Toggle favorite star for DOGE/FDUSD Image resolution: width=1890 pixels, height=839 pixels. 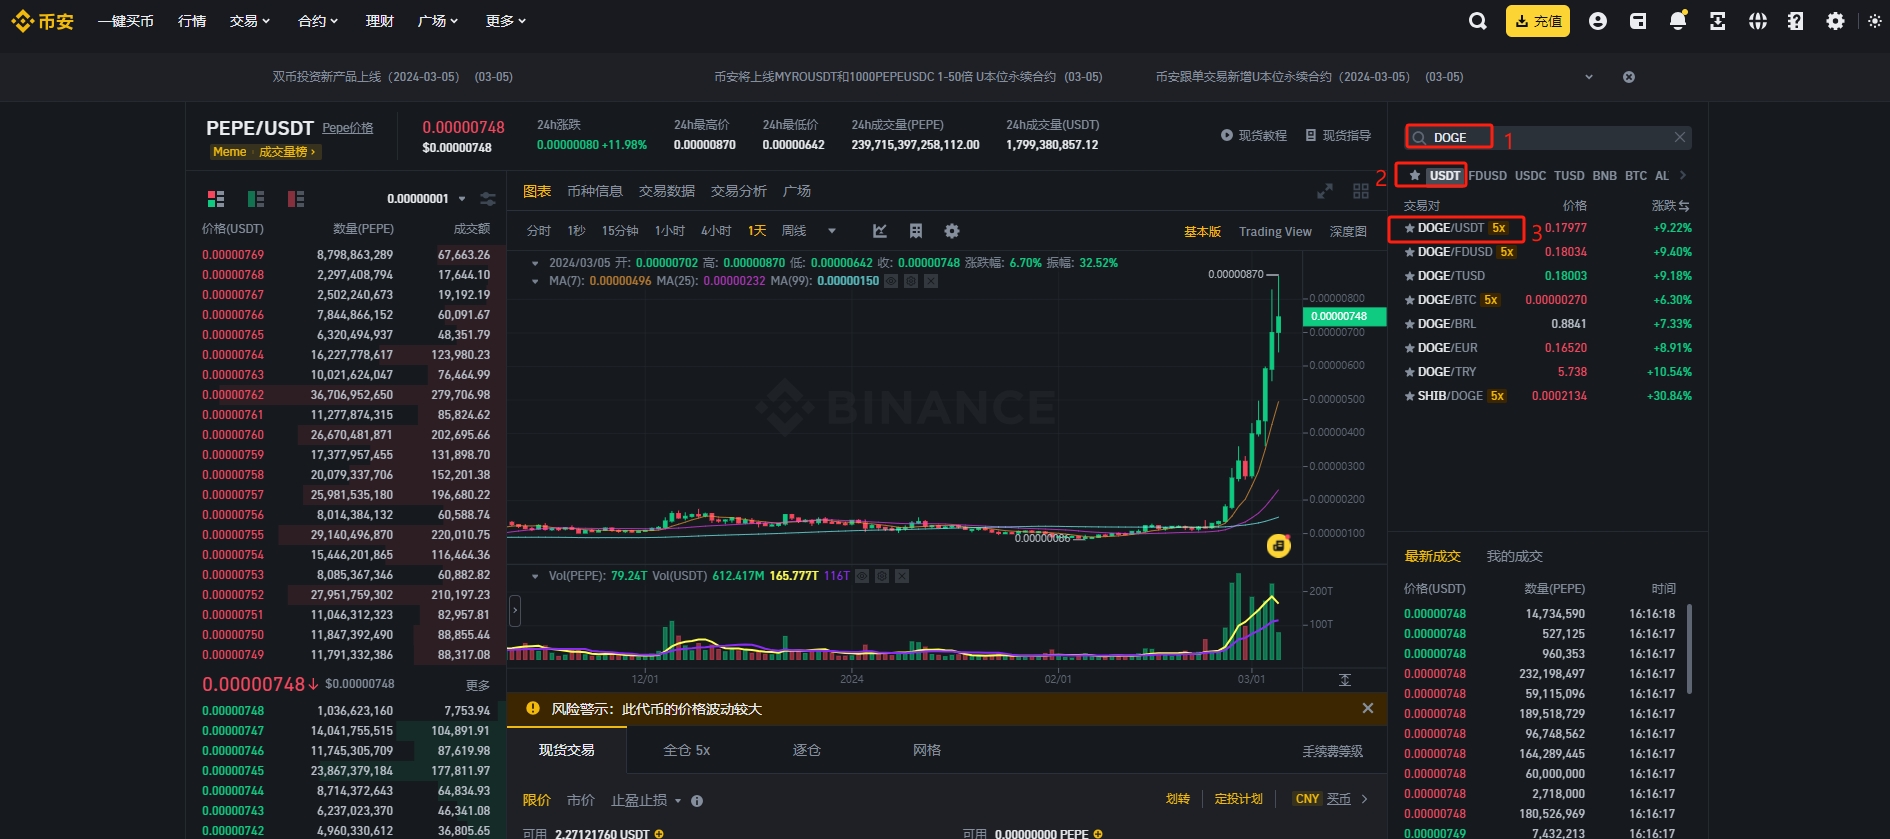(1410, 252)
